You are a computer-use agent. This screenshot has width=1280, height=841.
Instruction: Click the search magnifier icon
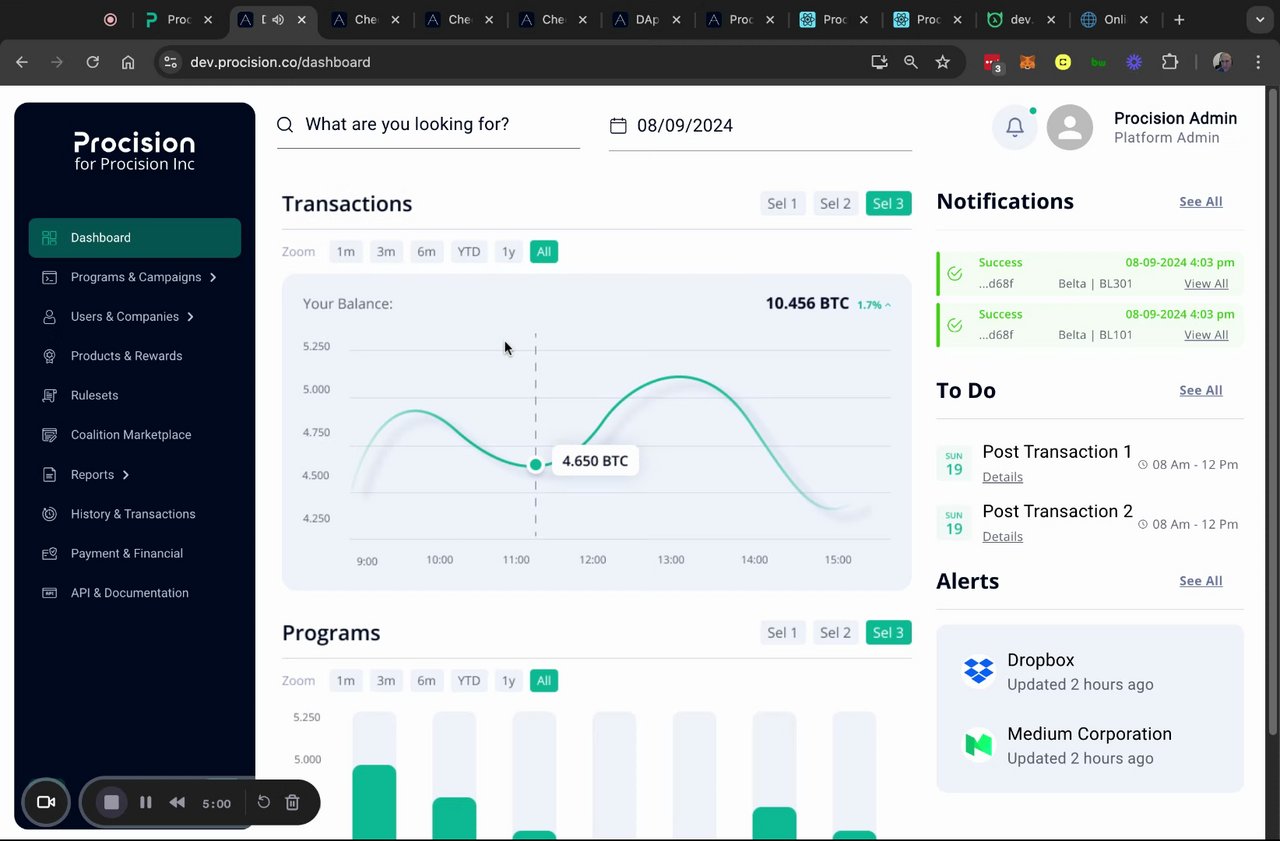point(285,125)
